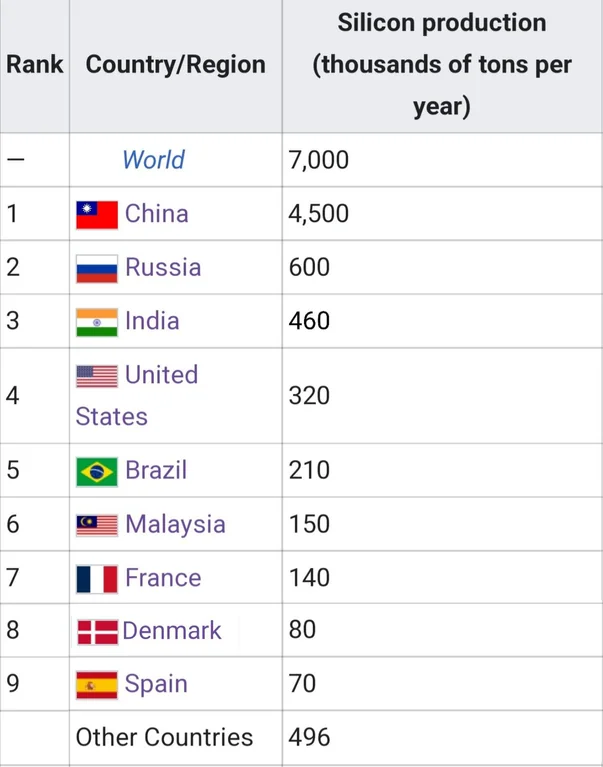The width and height of the screenshot is (603, 767).
Task: Click the Denmark flag icon
Action: coord(97,632)
